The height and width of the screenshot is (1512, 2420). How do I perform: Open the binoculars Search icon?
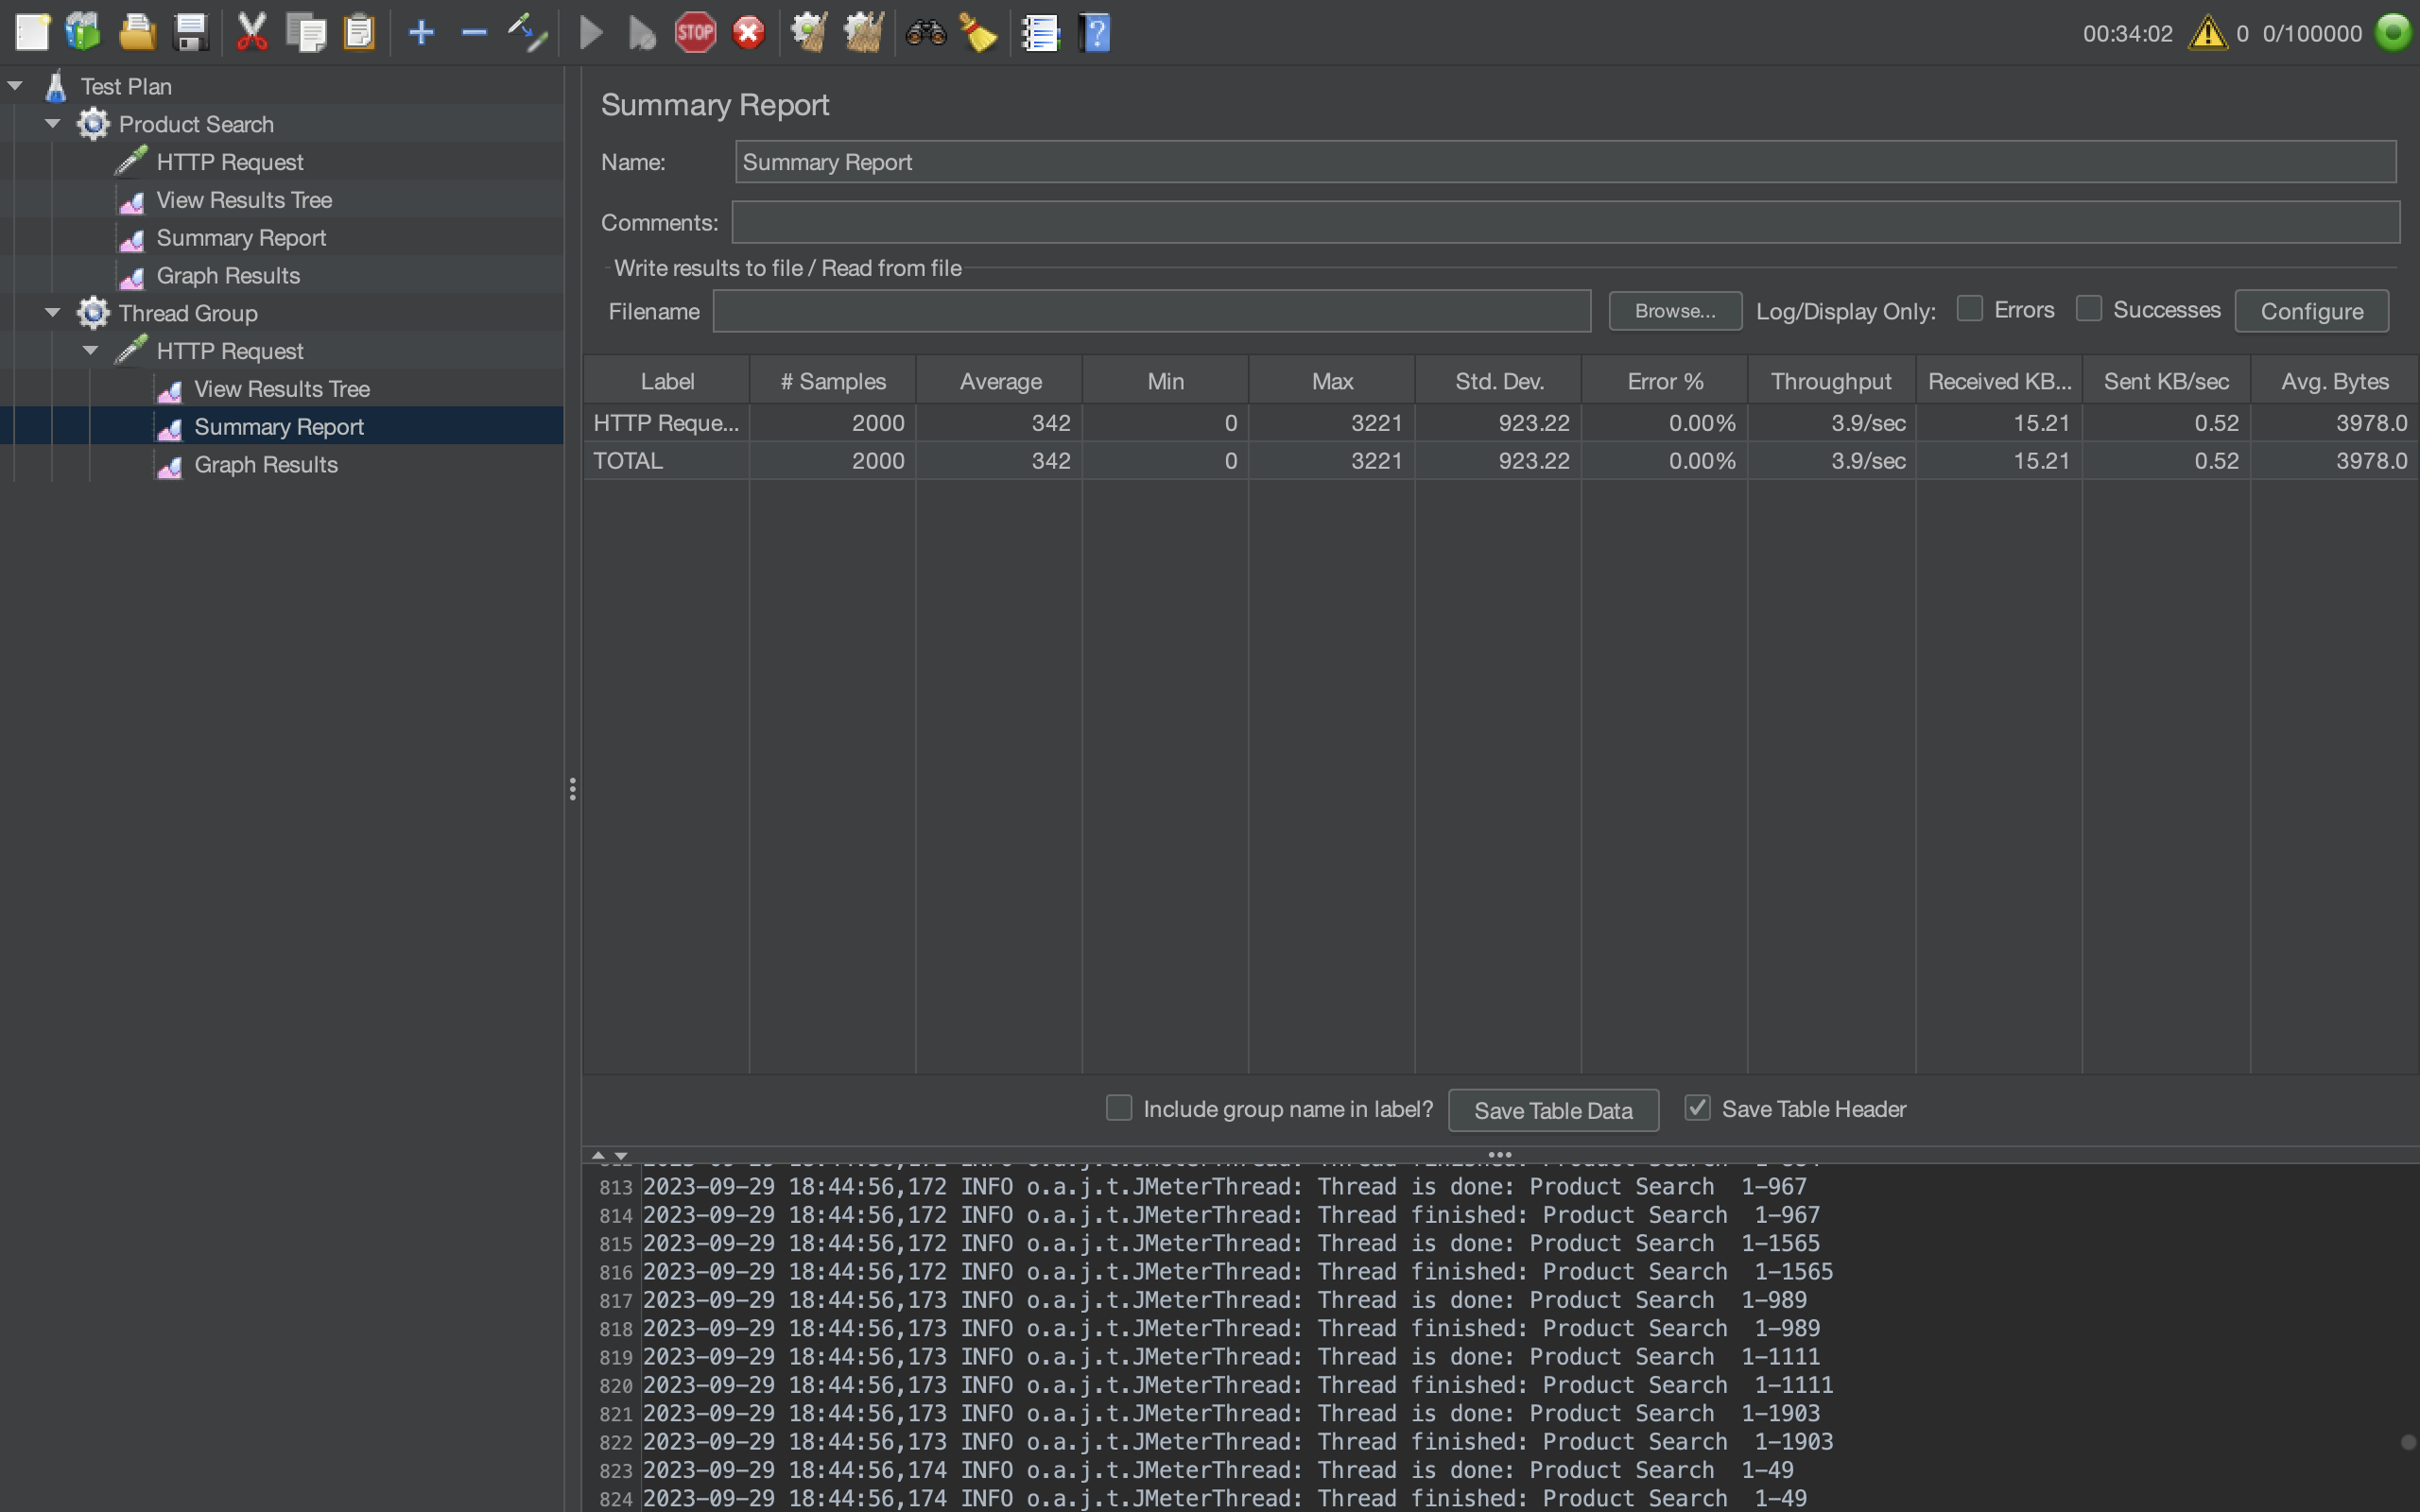click(x=925, y=33)
